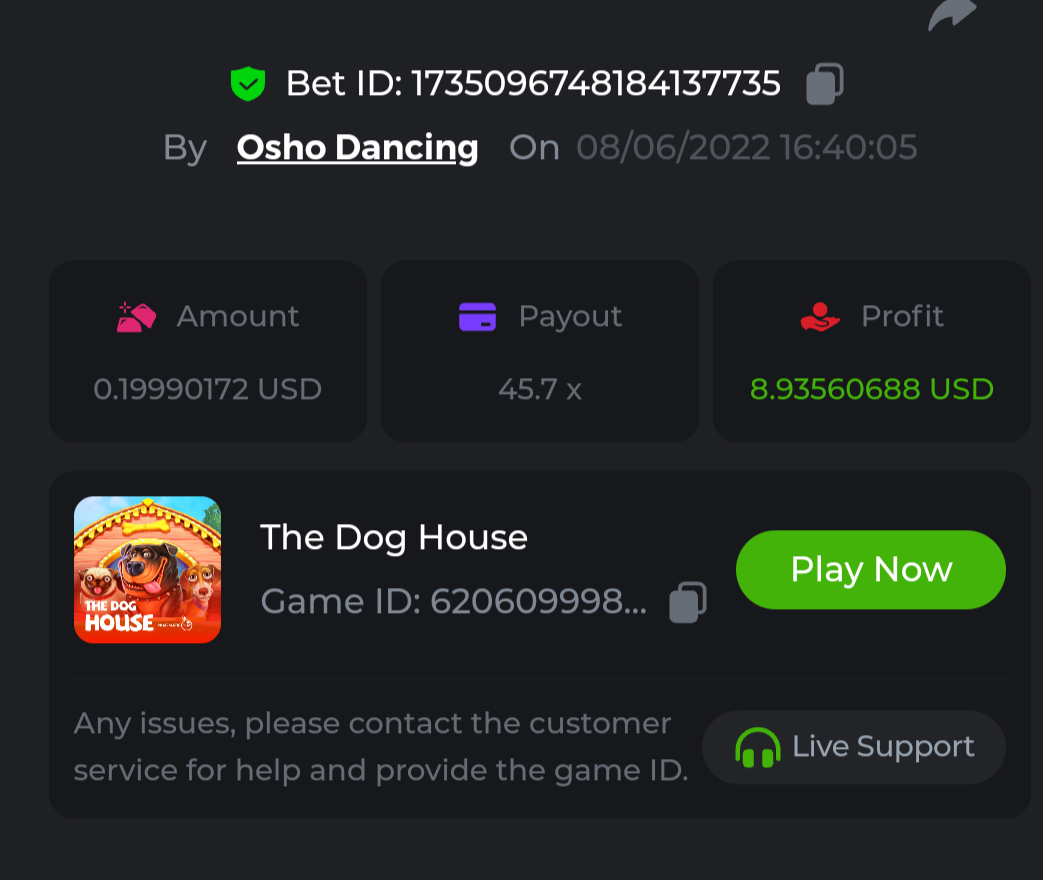Open The Dog House game thumbnail
The image size is (1043, 880).
click(x=147, y=569)
